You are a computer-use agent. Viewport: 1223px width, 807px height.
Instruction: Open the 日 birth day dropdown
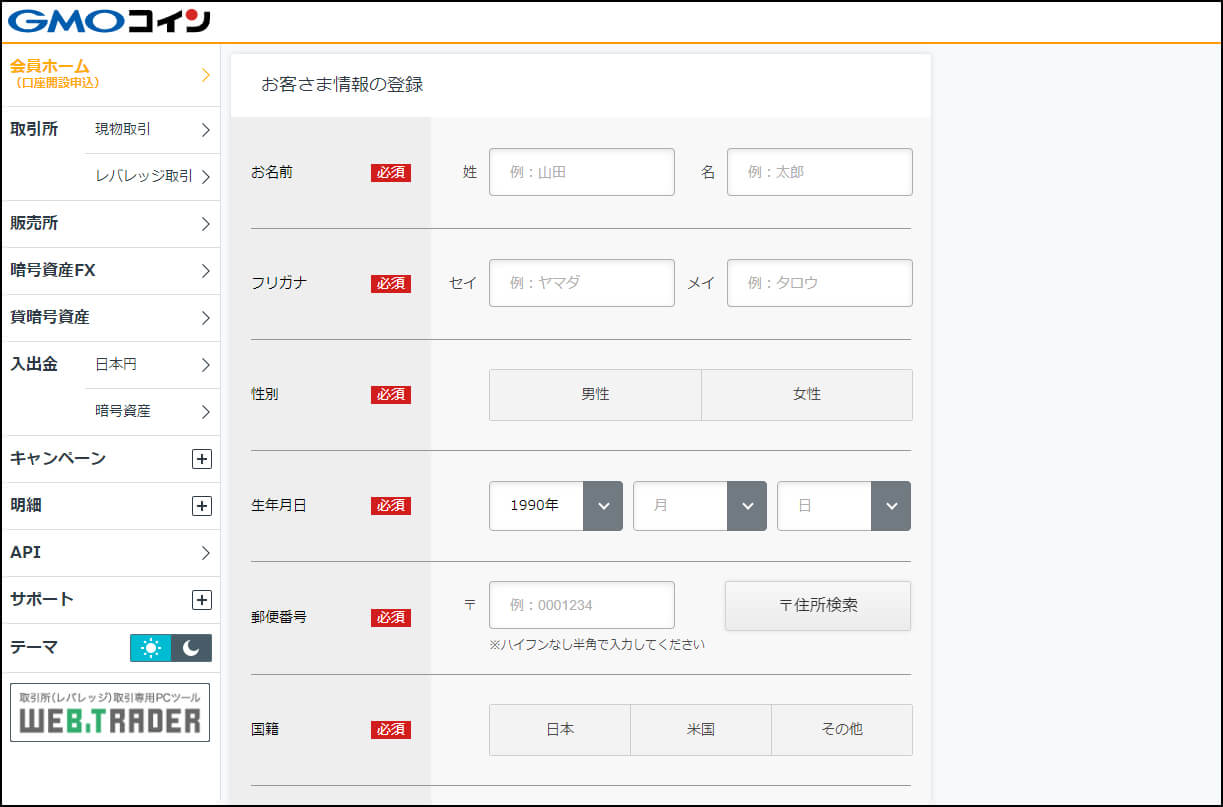pos(844,506)
